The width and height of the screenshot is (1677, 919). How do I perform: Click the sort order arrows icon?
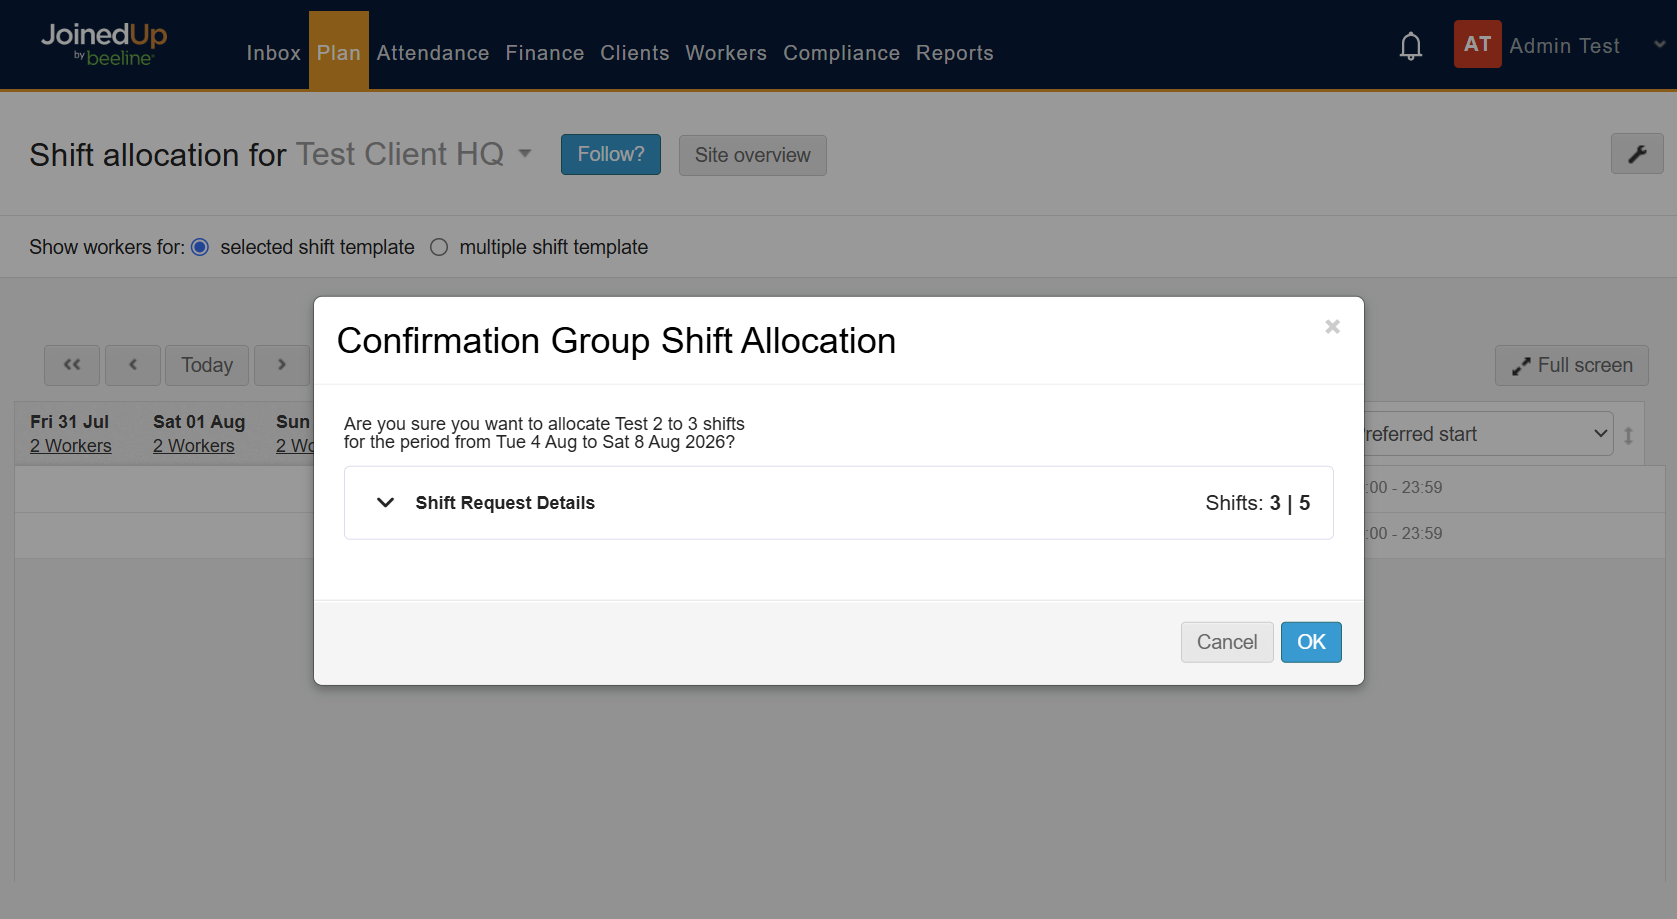[x=1628, y=436]
